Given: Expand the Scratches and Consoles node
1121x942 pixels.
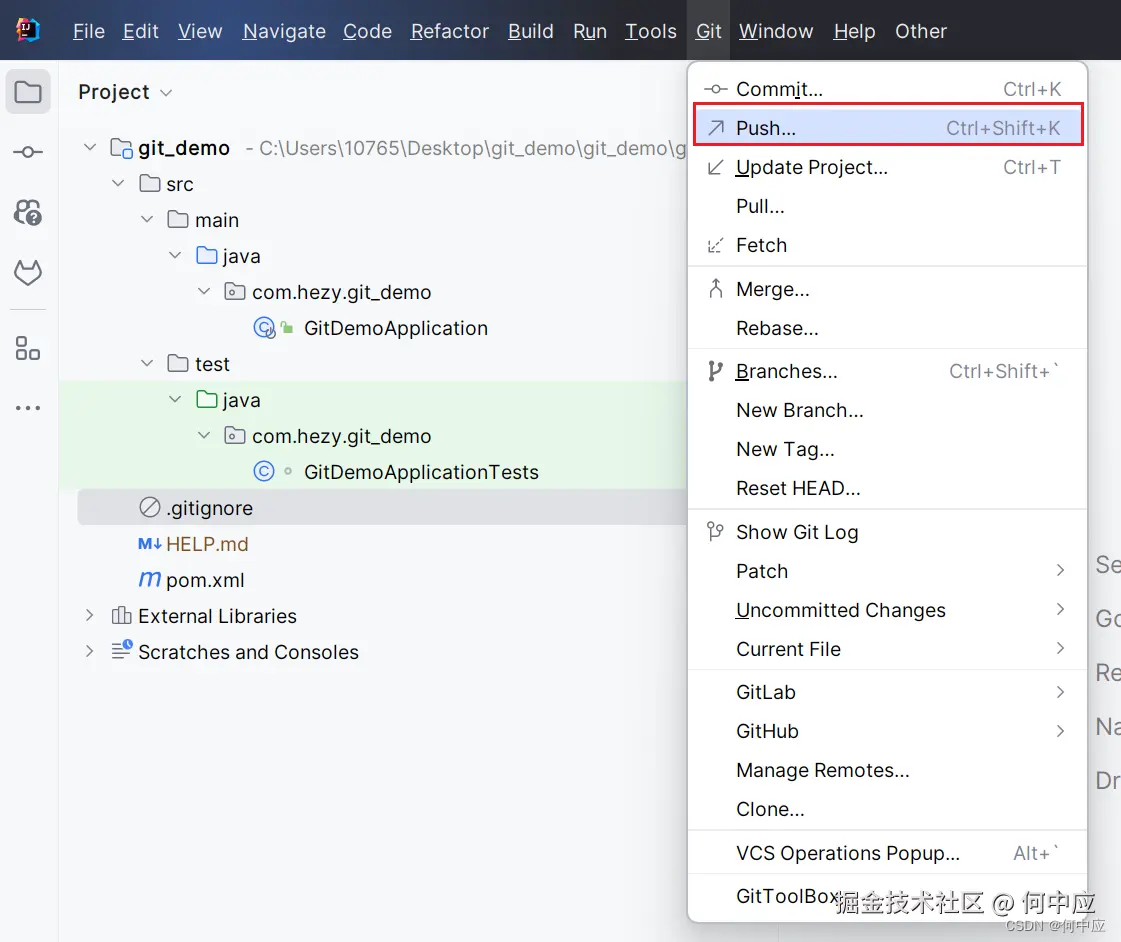Looking at the screenshot, I should click(90, 652).
